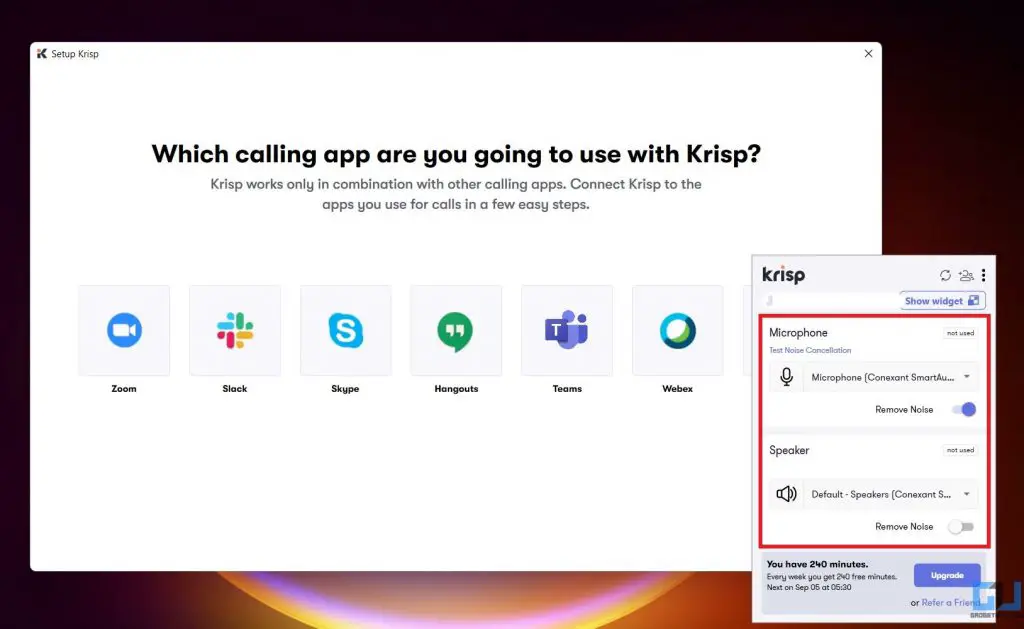Click the invite user icon in Krisp
1024x629 pixels.
coord(966,275)
